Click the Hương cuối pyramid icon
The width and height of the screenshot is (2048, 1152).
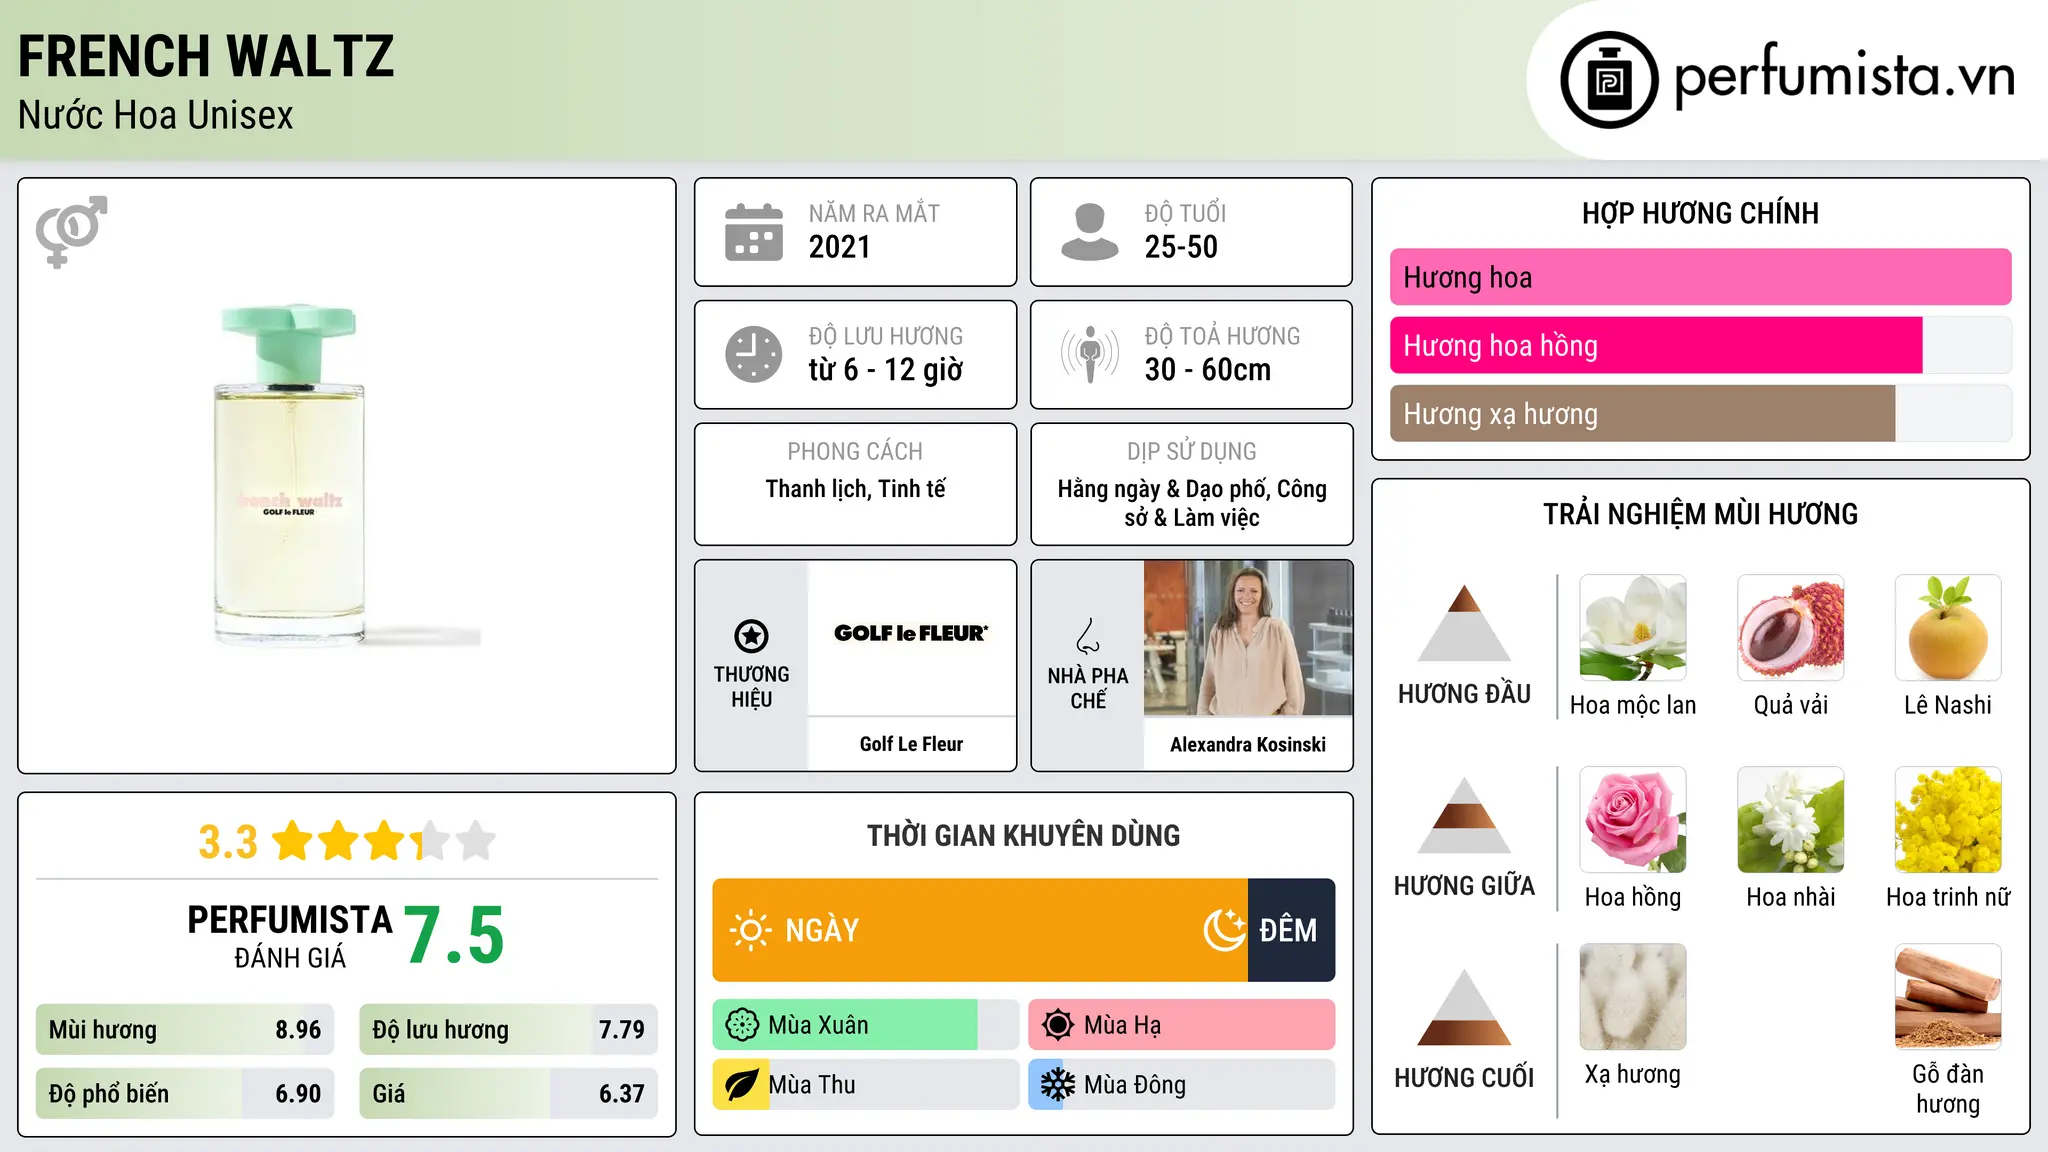1464,1007
